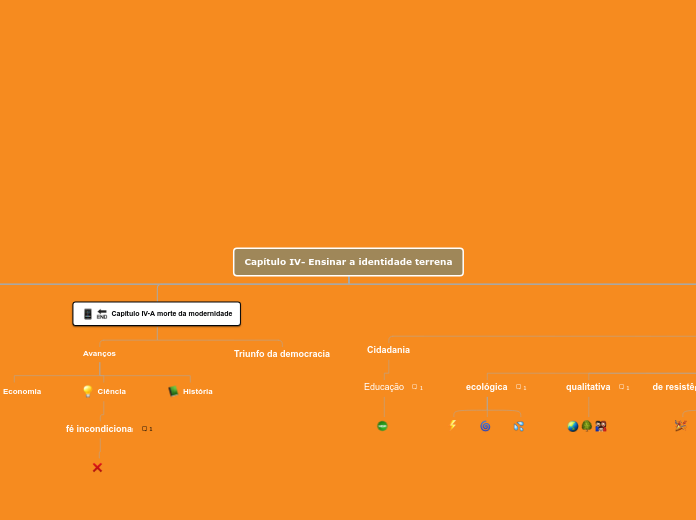Select the qualitativa topic label
Viewport: 696px width, 520px height.
[588, 387]
